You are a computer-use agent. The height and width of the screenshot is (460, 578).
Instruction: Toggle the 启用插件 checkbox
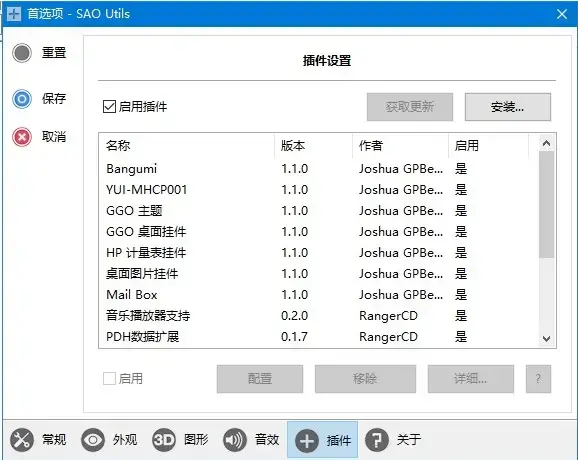[109, 107]
